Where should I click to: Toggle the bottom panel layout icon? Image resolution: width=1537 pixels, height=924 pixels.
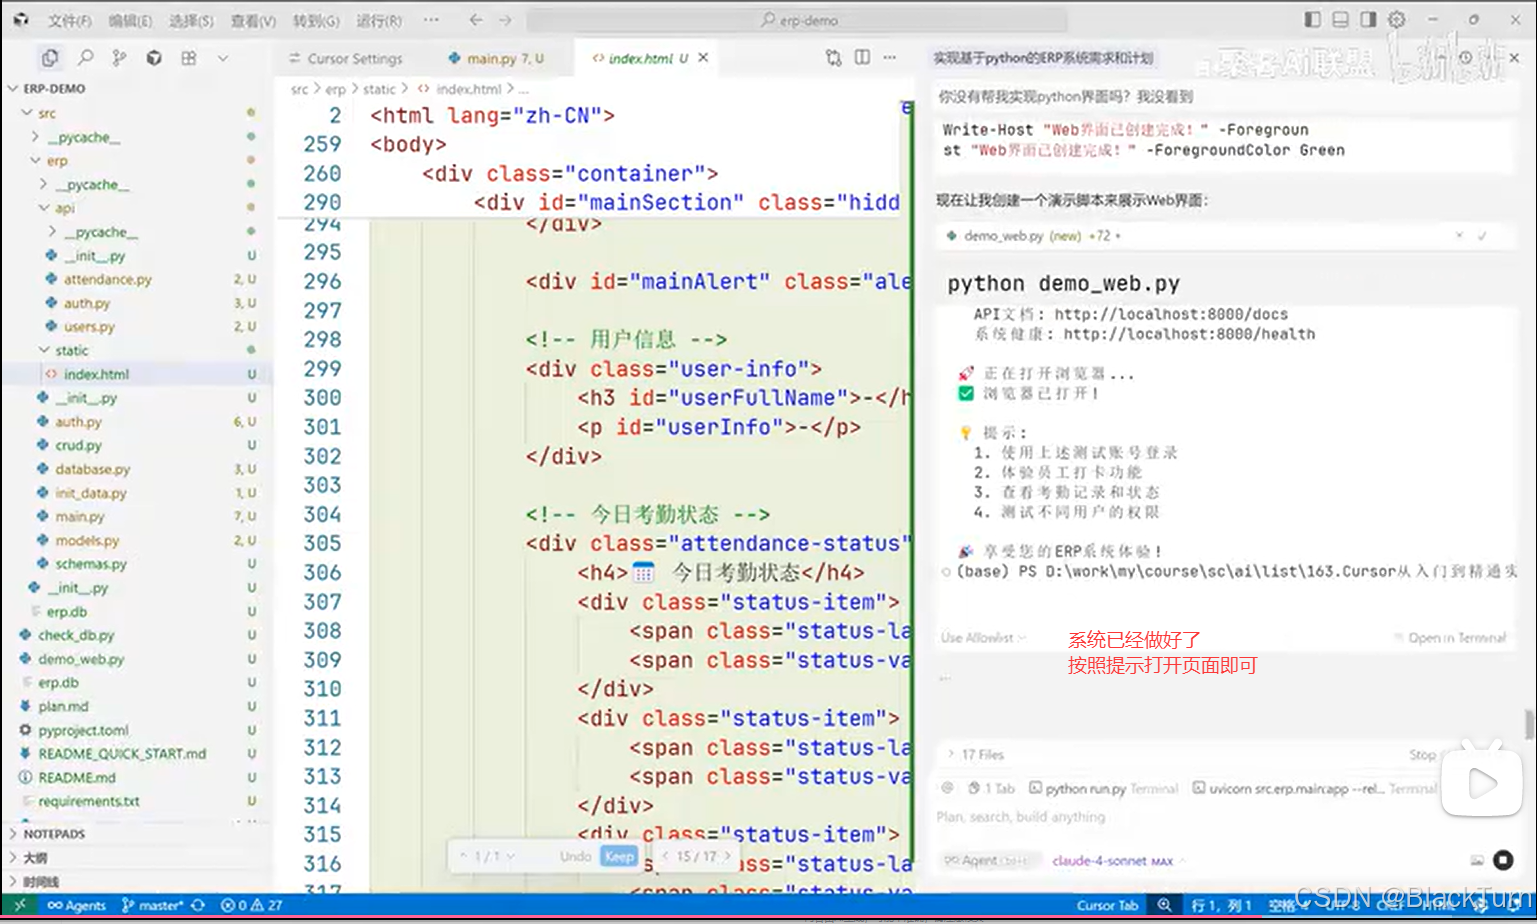click(1341, 19)
